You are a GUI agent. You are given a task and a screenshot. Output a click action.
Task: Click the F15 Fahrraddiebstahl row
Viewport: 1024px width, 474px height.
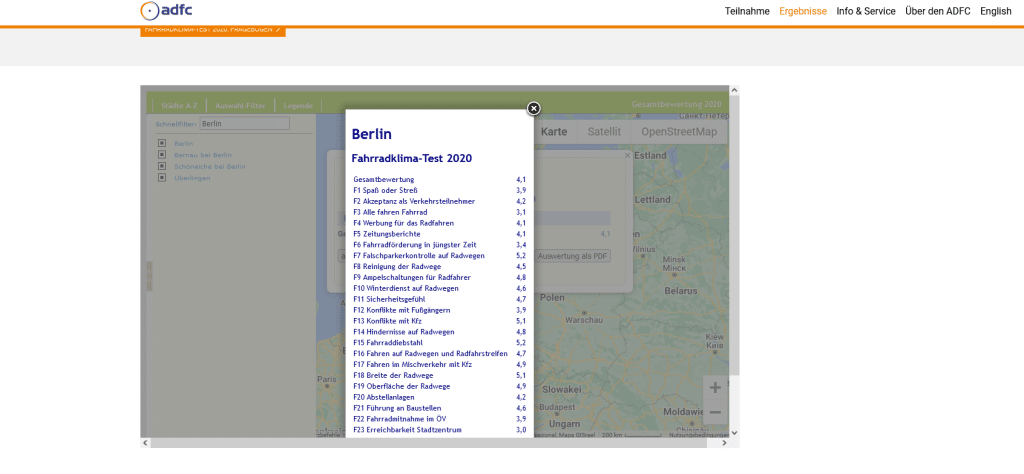pos(440,343)
